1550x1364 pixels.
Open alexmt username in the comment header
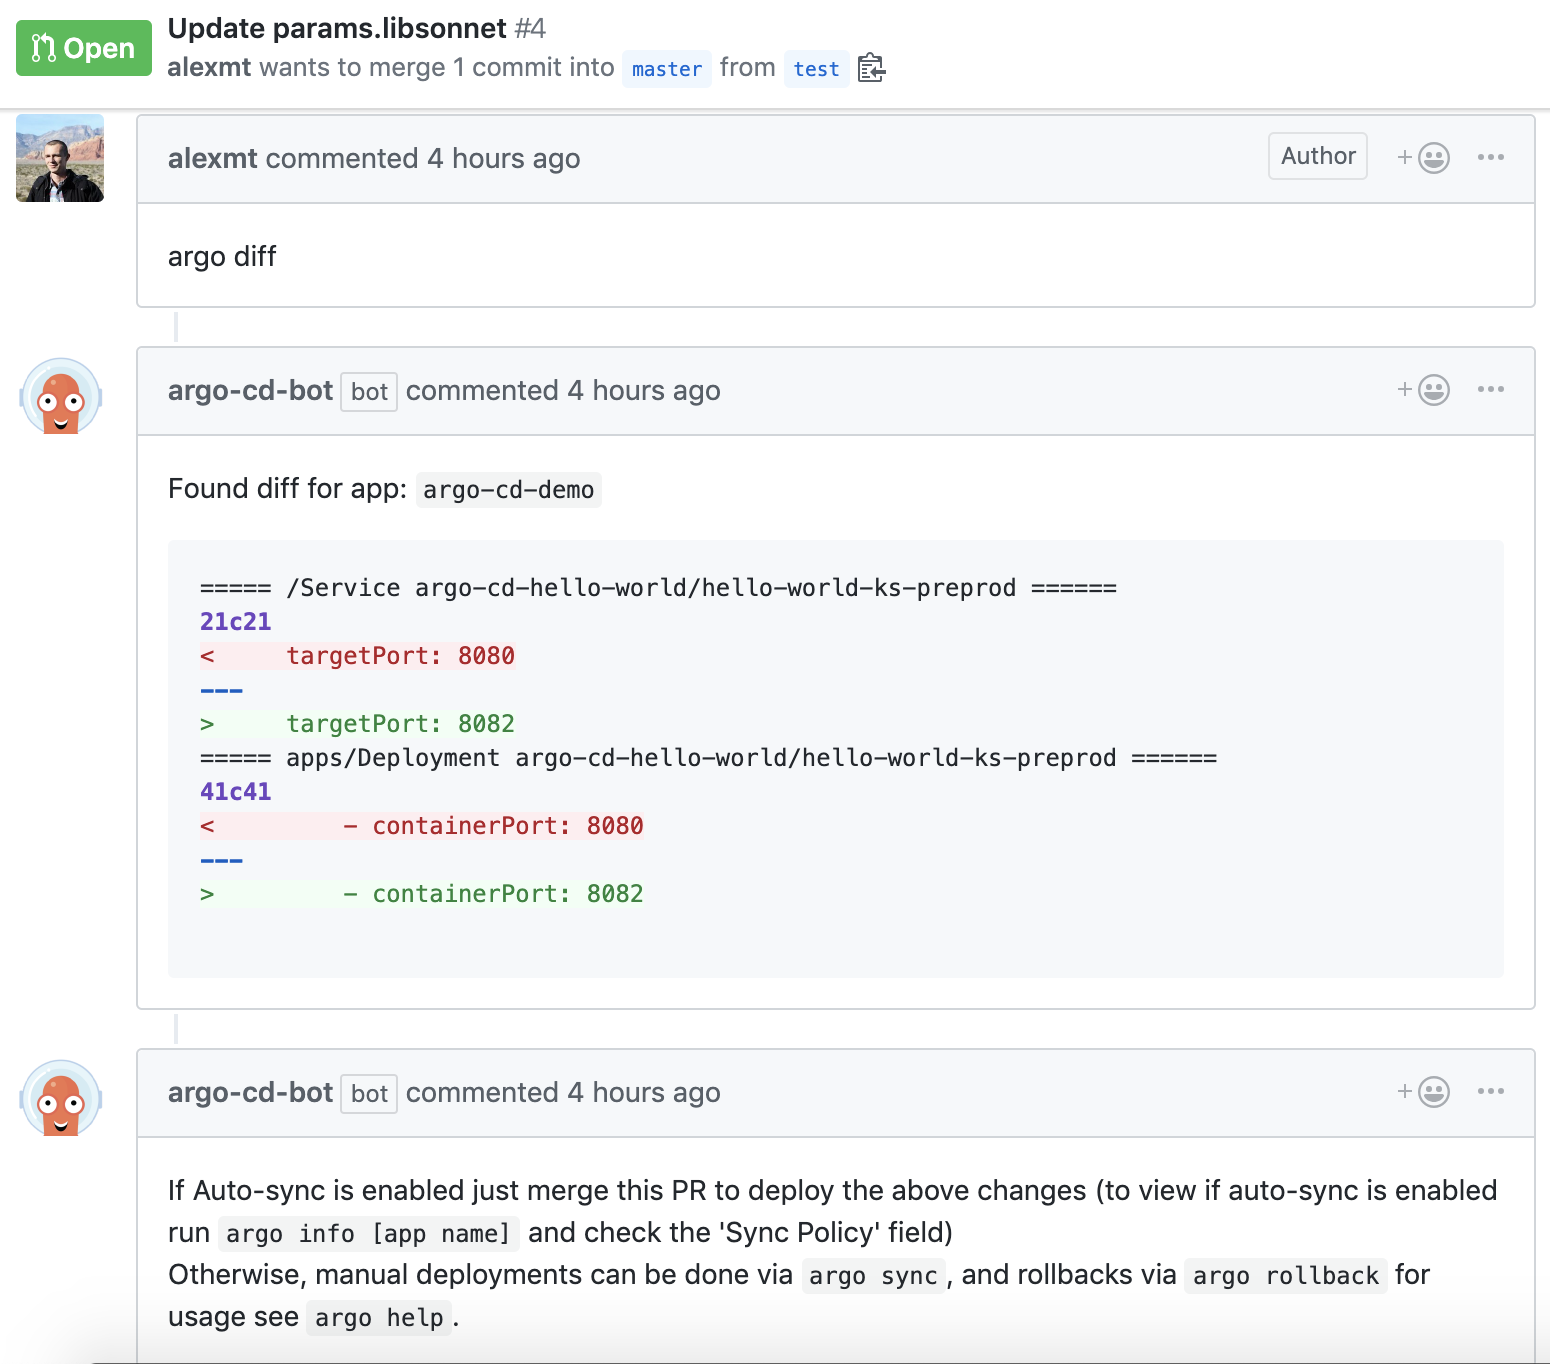point(213,158)
